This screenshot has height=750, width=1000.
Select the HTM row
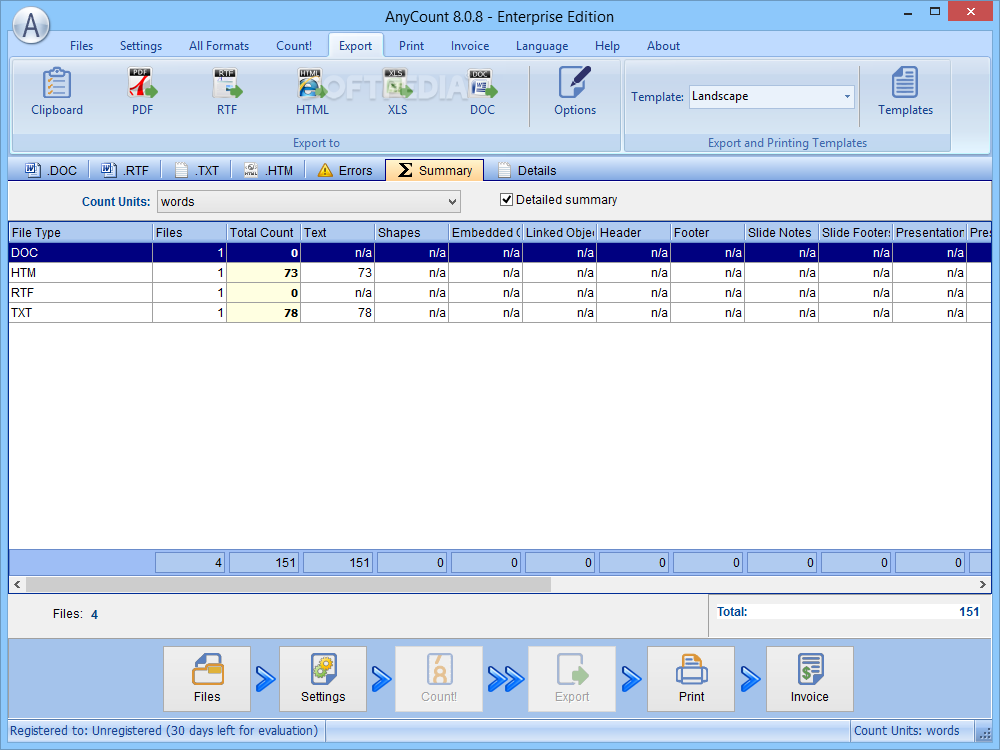point(500,272)
